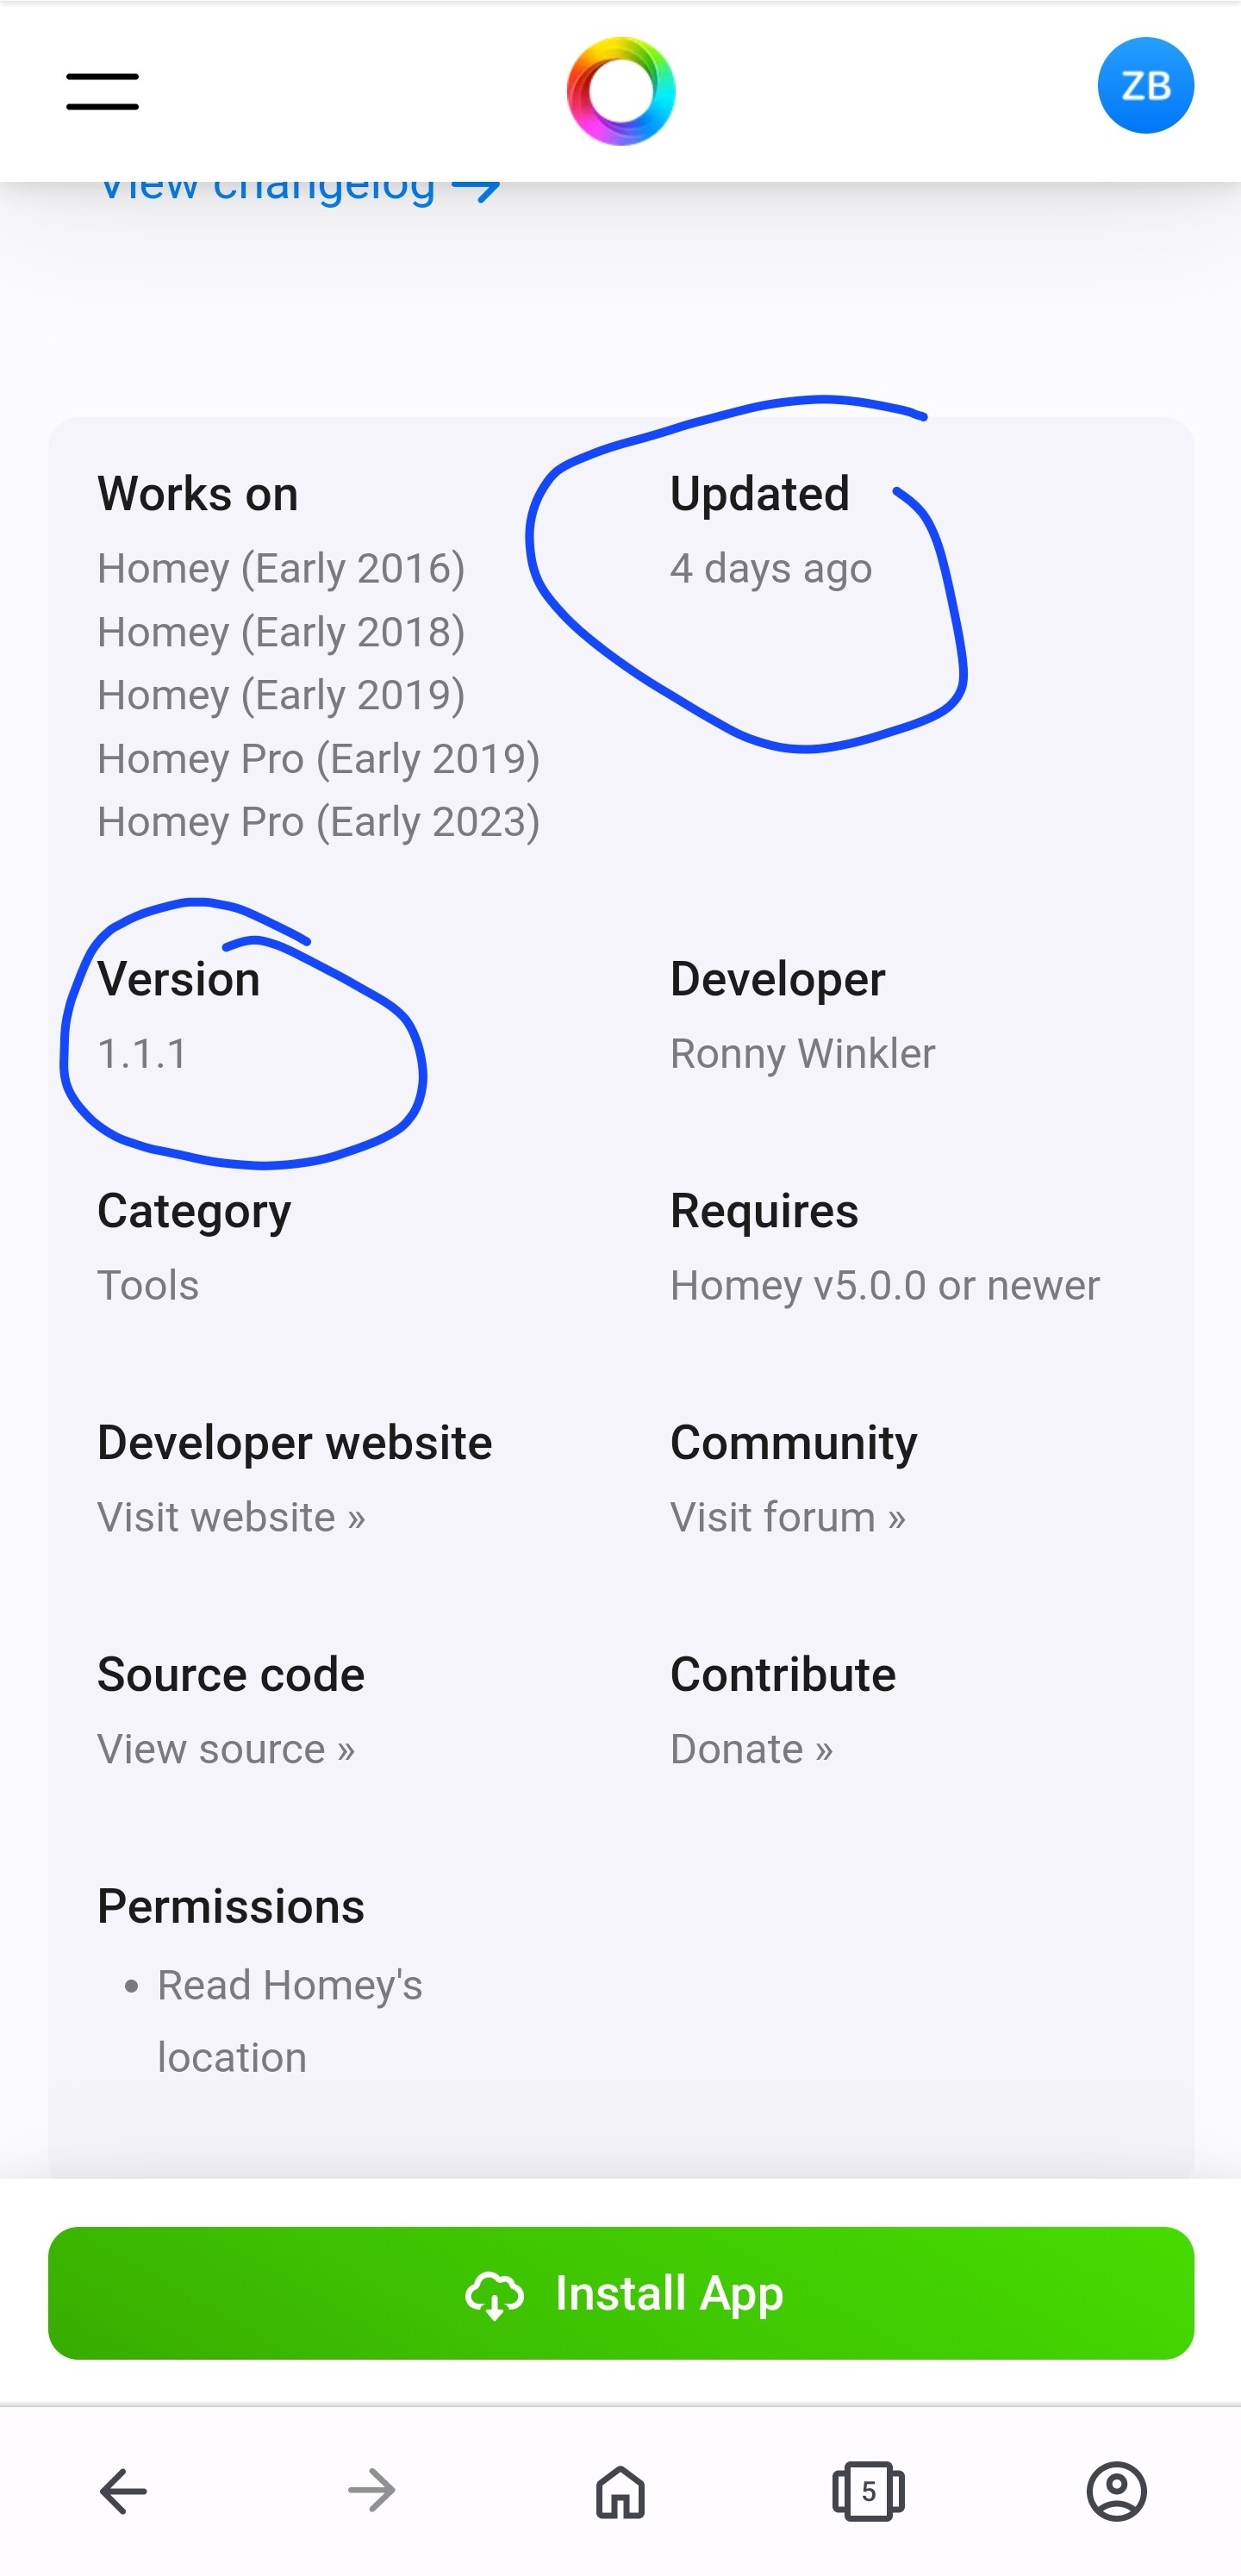1241x2576 pixels.
Task: Tap the Homey Pro (Early 2023) entry
Action: [319, 822]
